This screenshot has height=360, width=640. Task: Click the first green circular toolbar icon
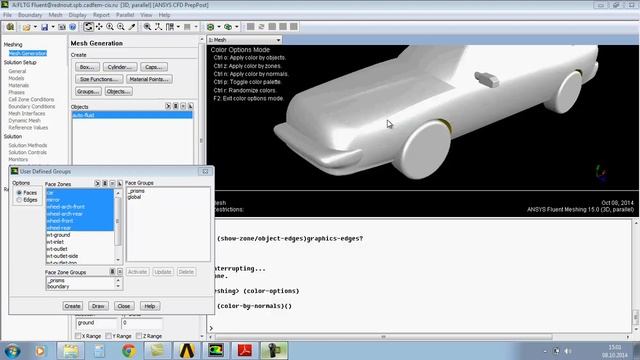tap(210, 27)
